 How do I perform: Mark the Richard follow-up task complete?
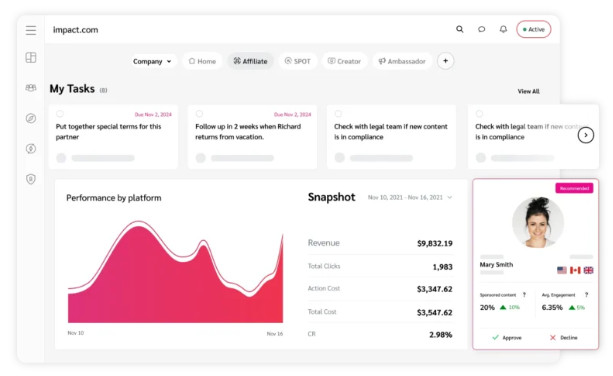pyautogui.click(x=199, y=114)
